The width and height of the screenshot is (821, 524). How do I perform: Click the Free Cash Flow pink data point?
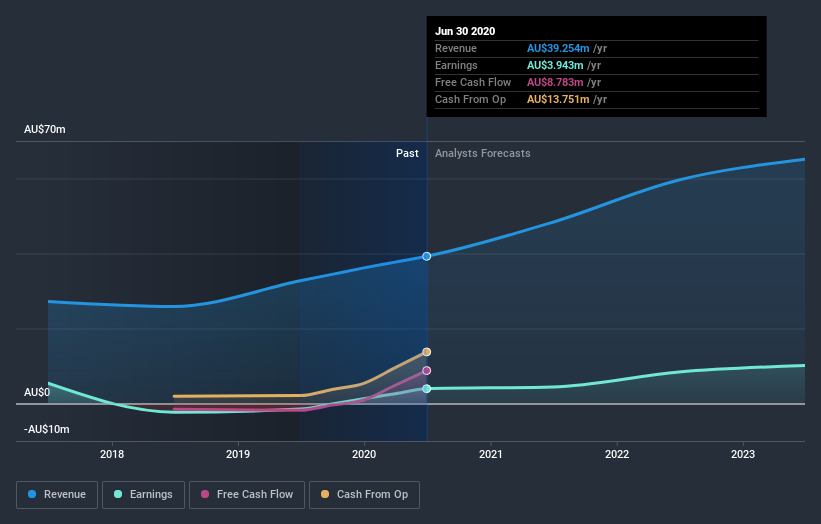tap(427, 371)
